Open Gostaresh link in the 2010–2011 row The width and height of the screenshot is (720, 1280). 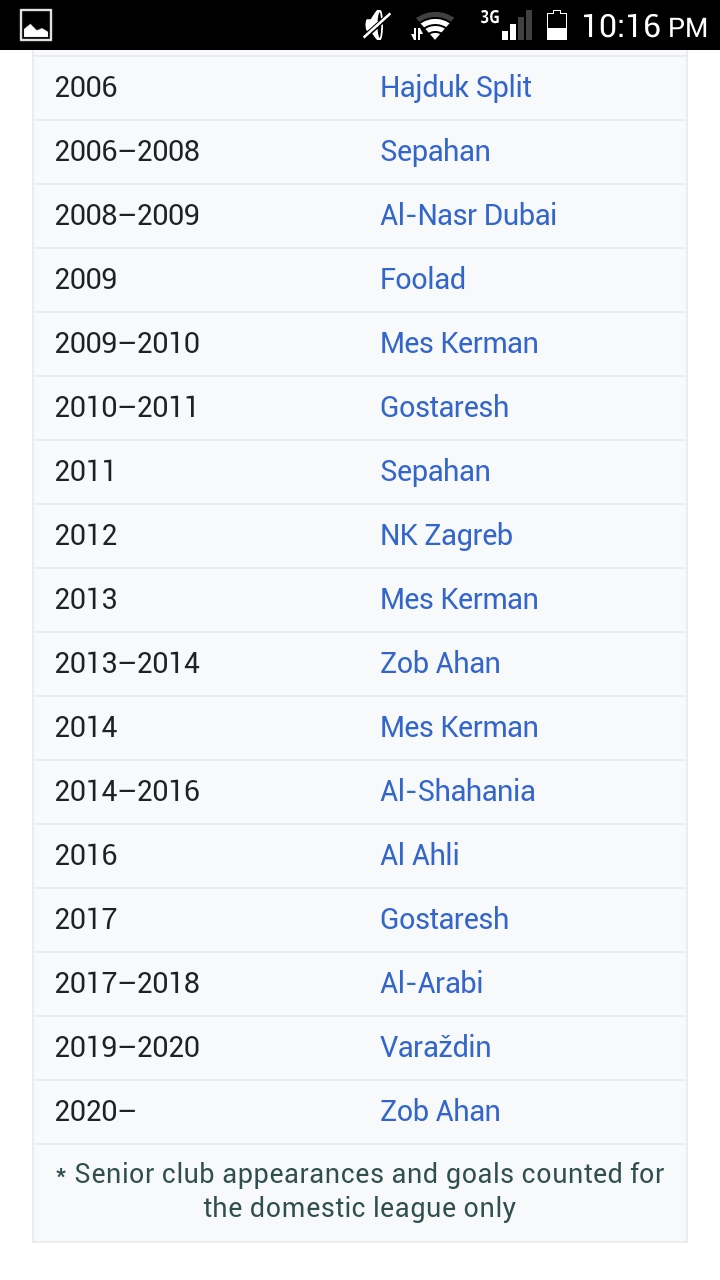pyautogui.click(x=444, y=407)
